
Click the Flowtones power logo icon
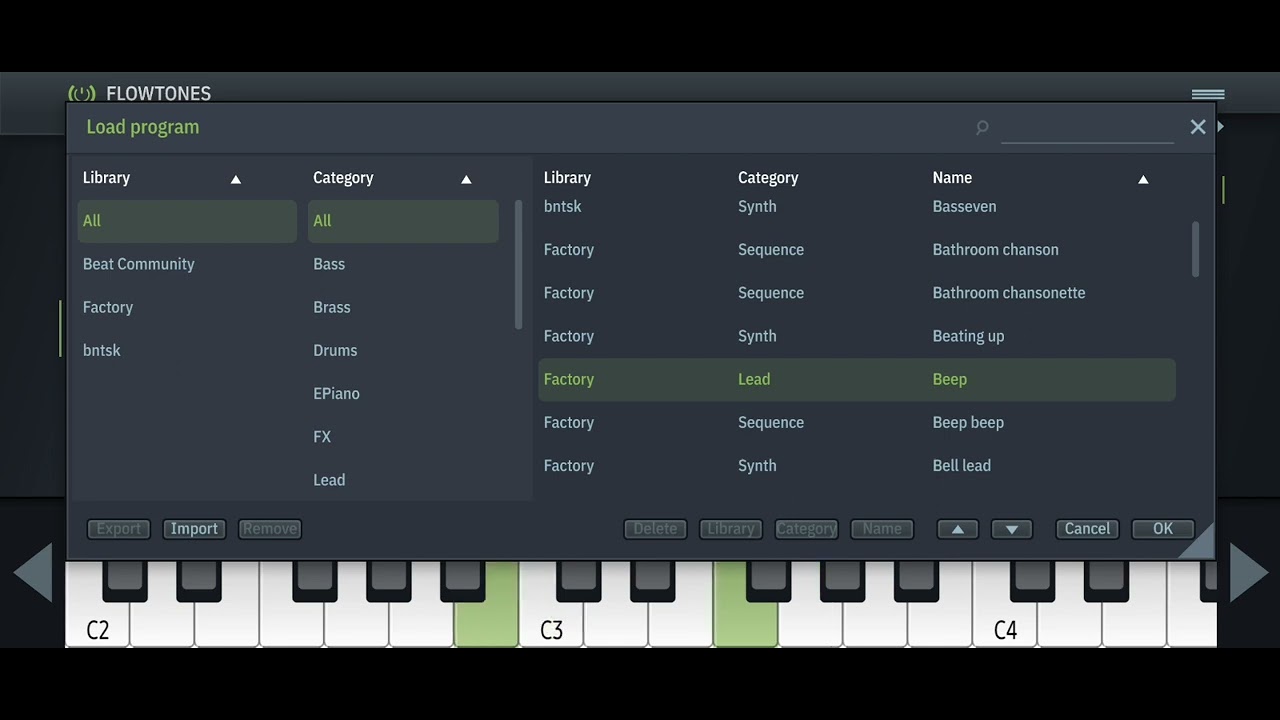(x=82, y=93)
